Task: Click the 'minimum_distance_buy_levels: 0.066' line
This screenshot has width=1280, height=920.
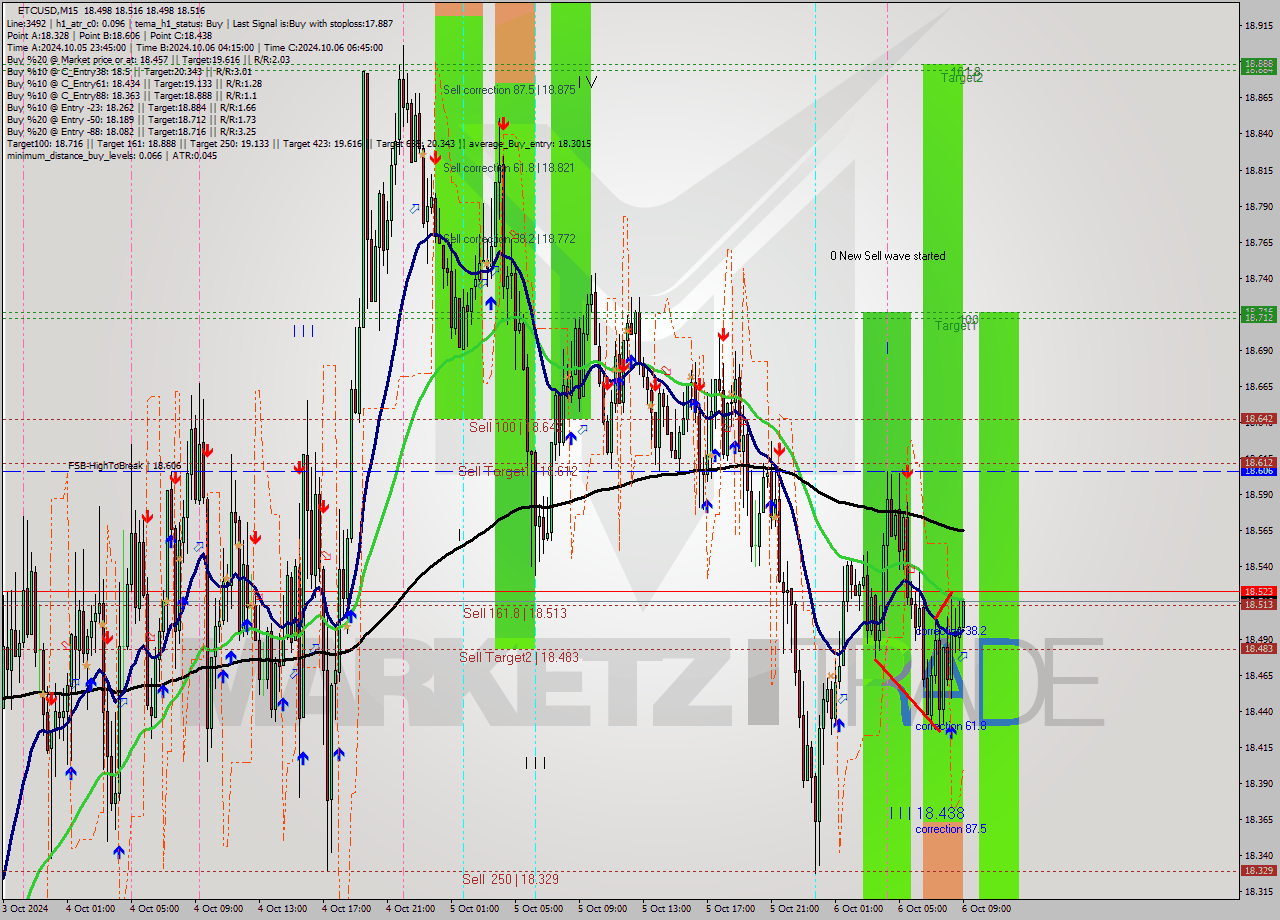Action: [111, 155]
